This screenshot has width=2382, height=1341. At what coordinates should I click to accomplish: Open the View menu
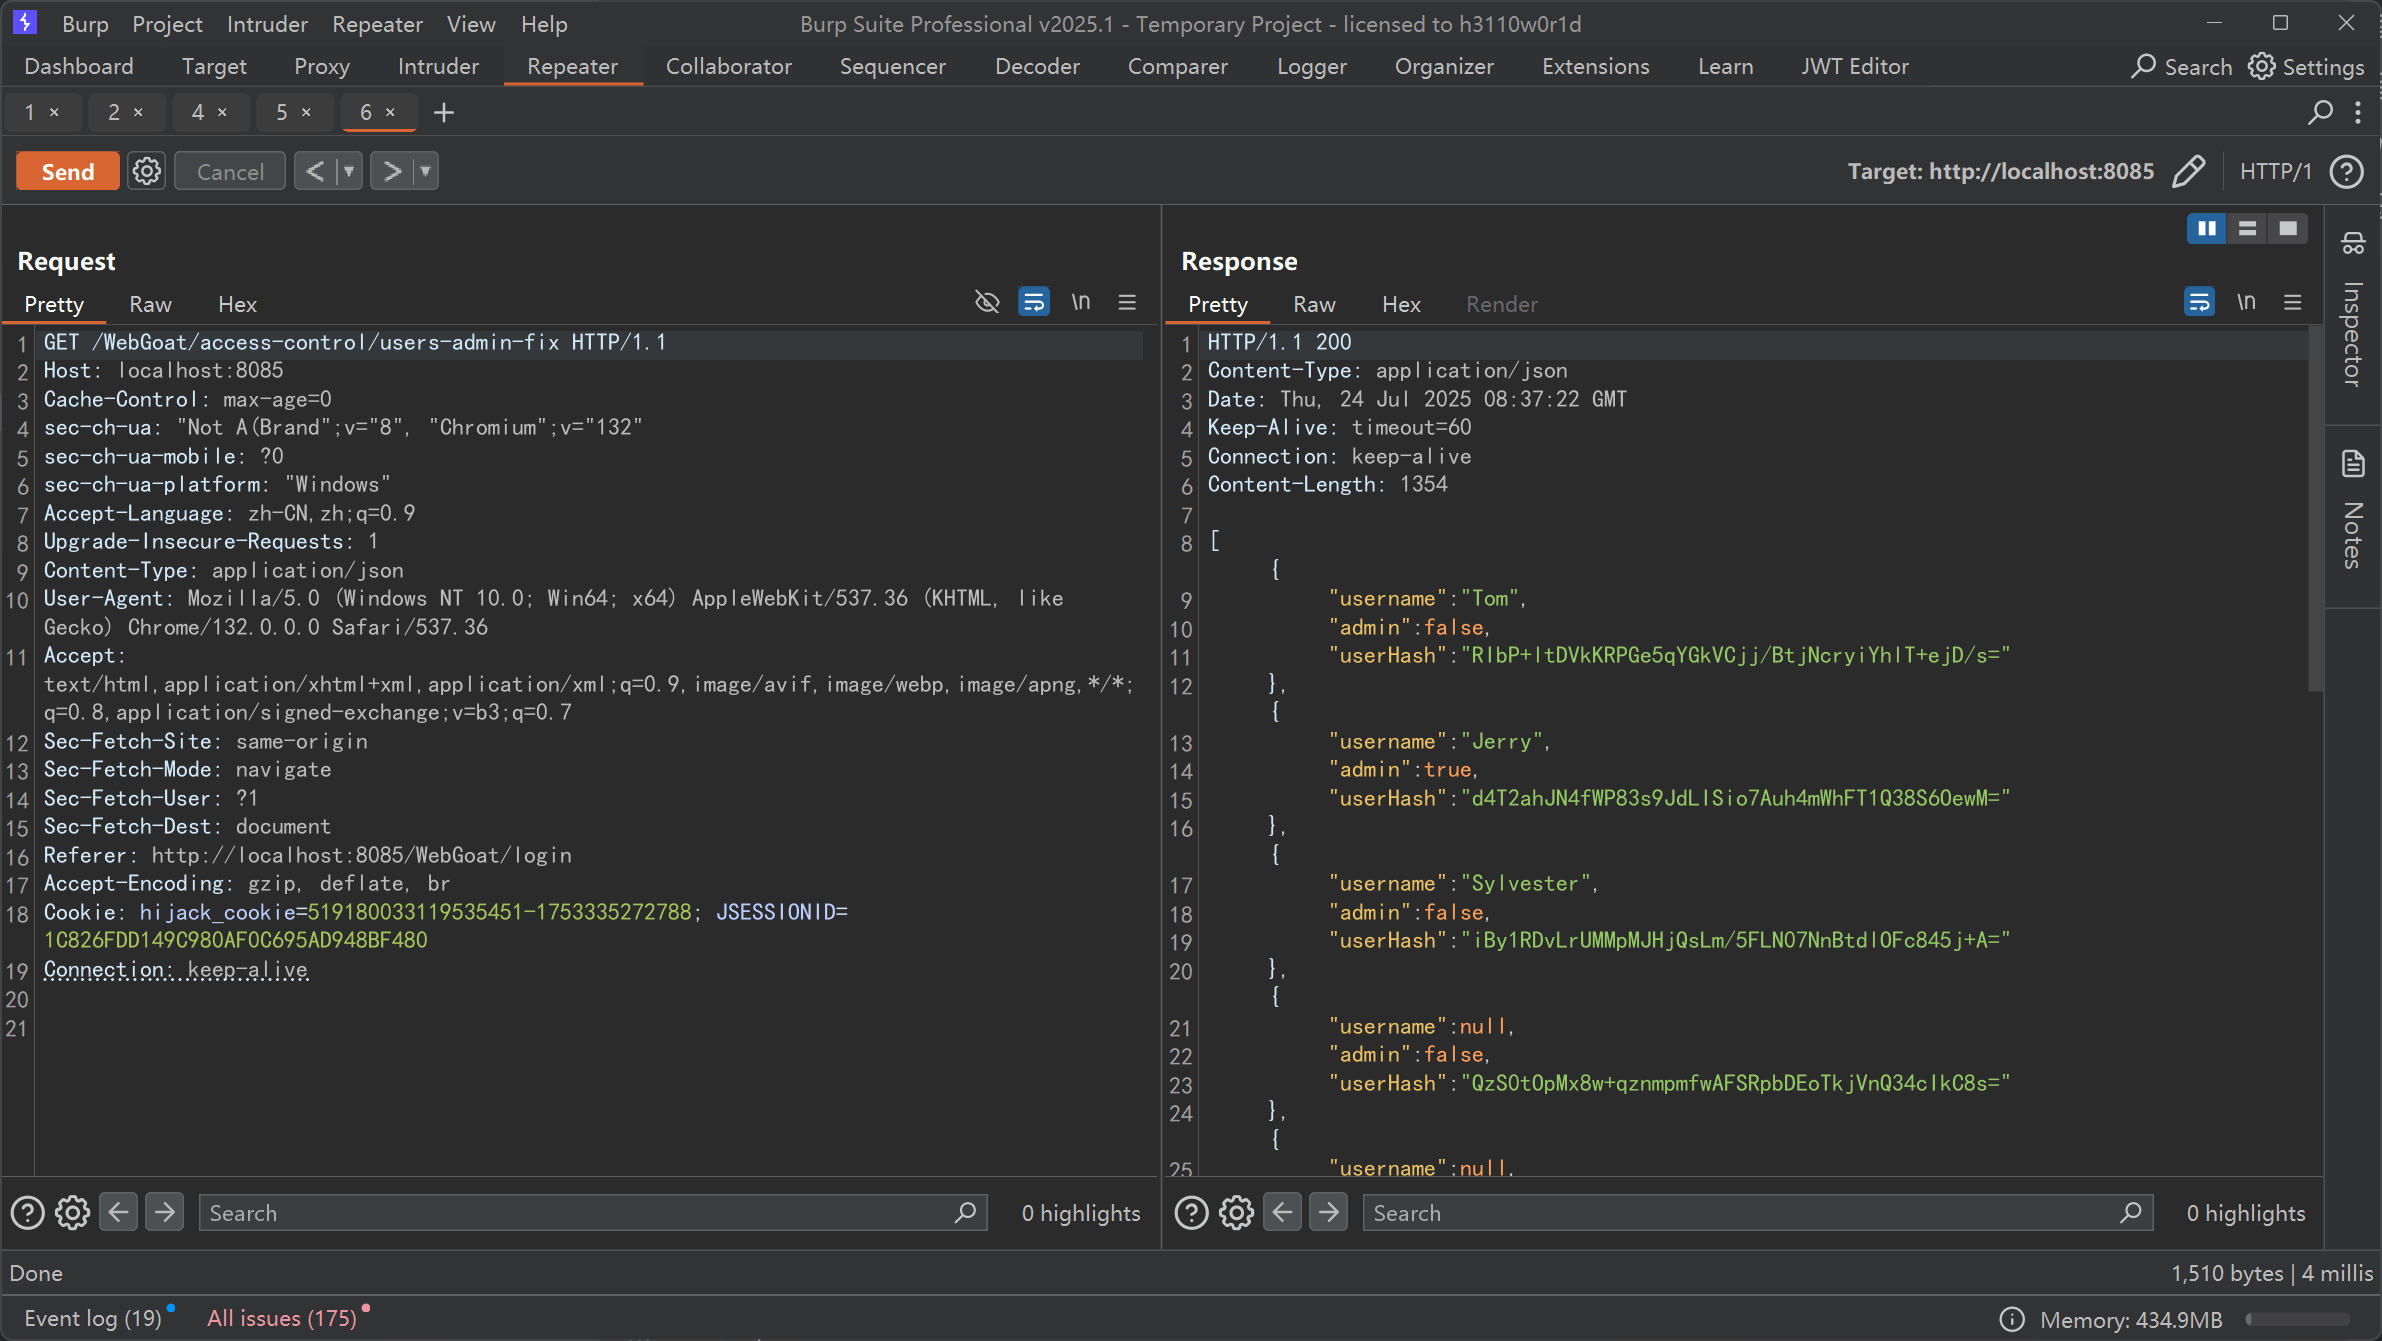pyautogui.click(x=471, y=24)
